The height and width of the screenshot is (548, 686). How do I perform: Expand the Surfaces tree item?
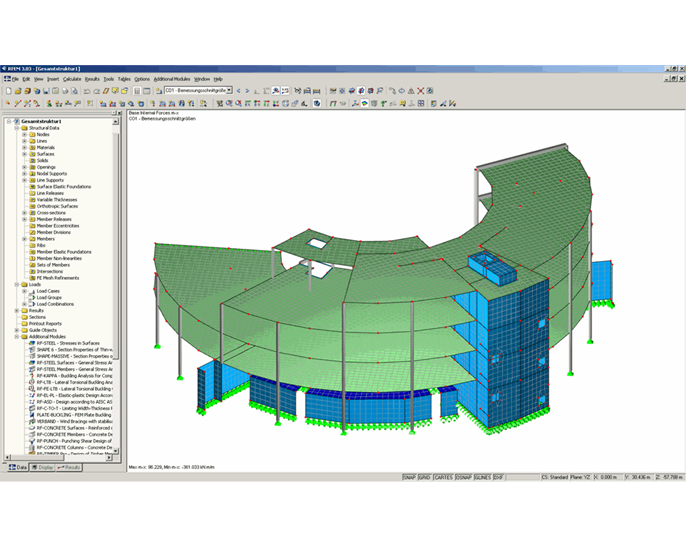tap(24, 154)
